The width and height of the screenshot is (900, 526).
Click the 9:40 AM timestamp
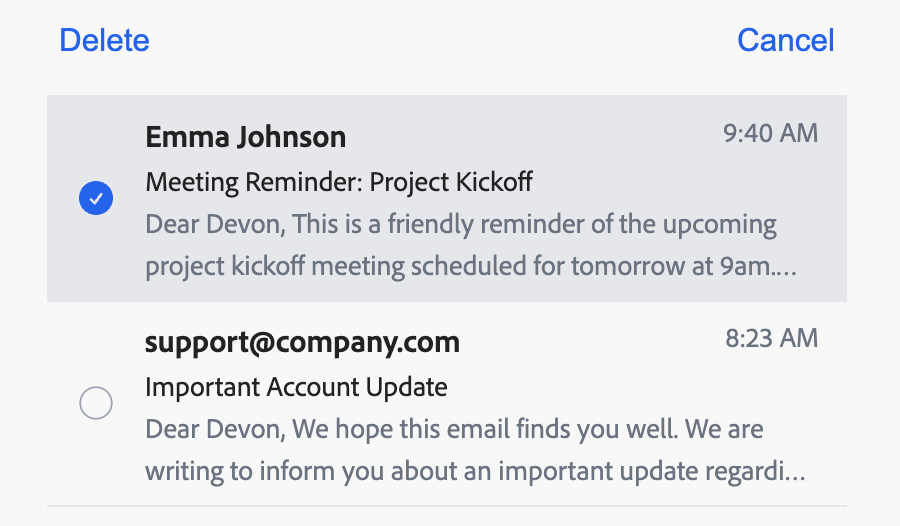click(770, 133)
